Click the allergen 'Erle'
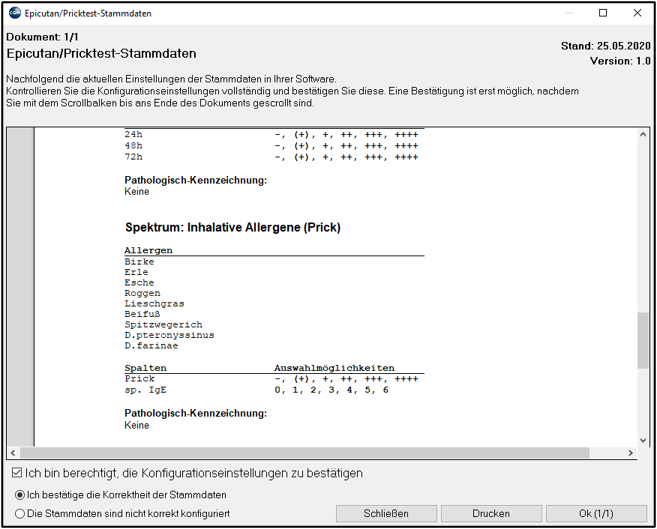Image resolution: width=657 pixels, height=529 pixels. [136, 272]
